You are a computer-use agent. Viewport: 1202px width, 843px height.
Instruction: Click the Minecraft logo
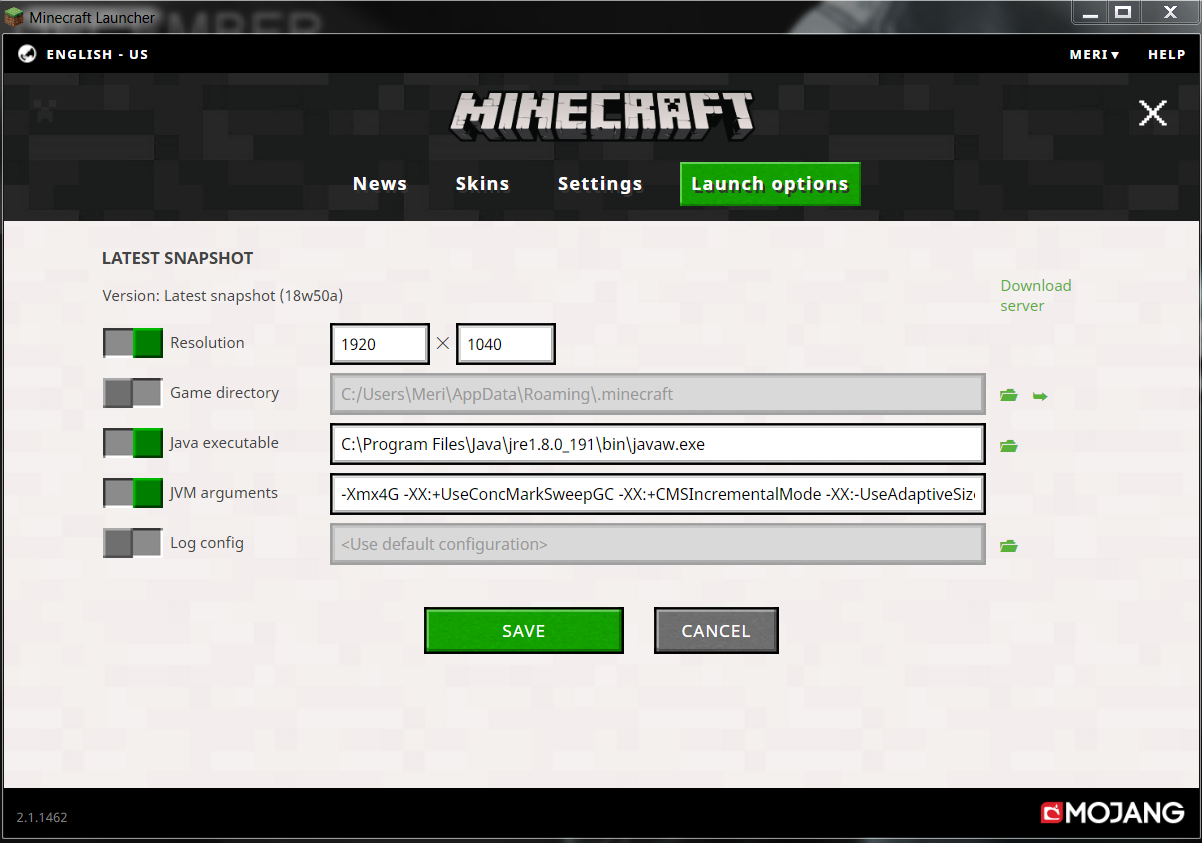601,115
